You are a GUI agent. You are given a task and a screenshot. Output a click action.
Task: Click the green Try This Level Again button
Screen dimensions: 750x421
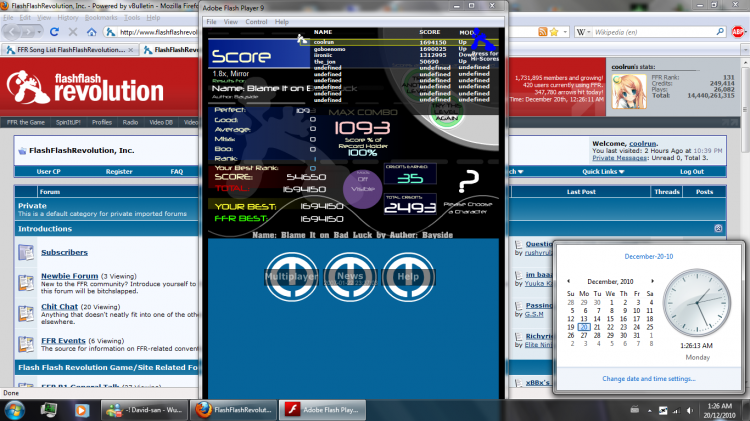tap(447, 112)
